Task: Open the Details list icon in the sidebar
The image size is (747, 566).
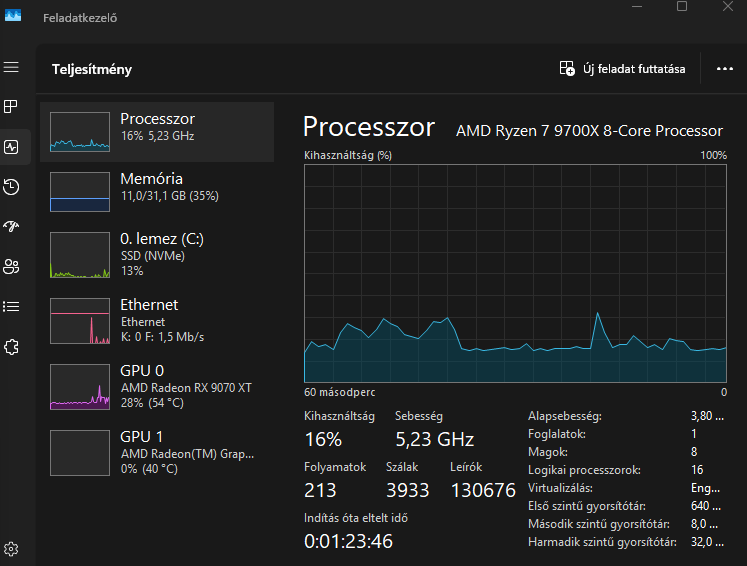Action: [11, 306]
